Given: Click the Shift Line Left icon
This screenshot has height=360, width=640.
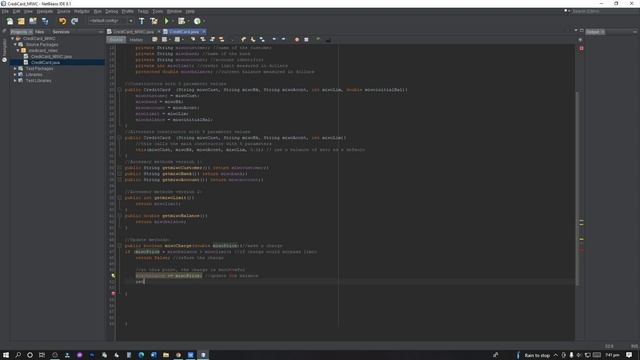Looking at the screenshot, I should point(274,40).
